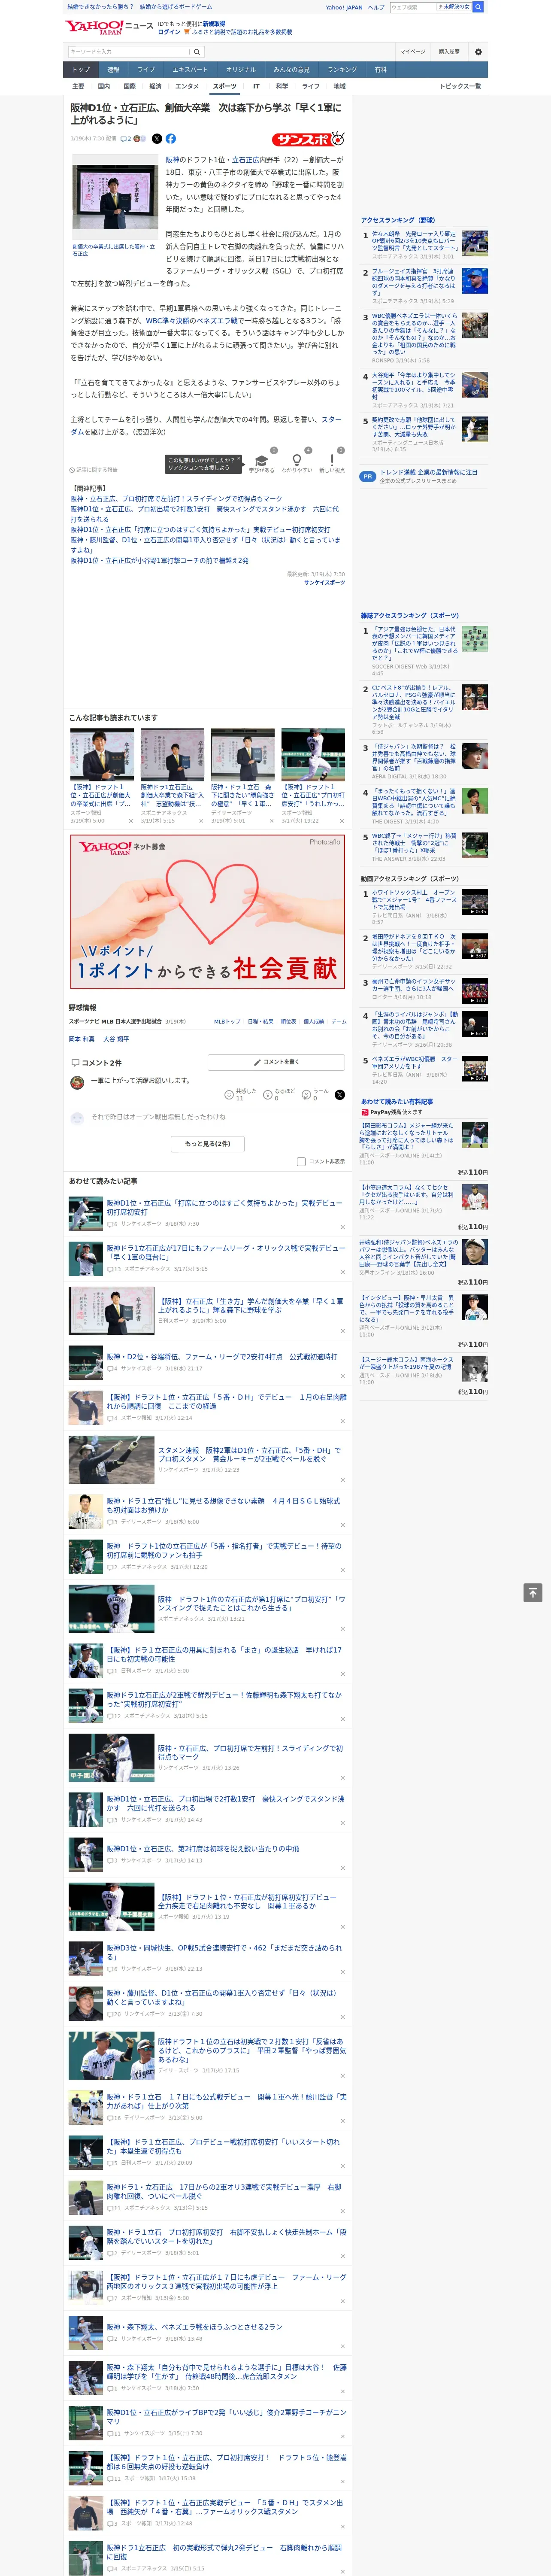Image resolution: width=551 pixels, height=2576 pixels.
Task: Select the エキスパート navigation tab
Action: click(x=190, y=70)
